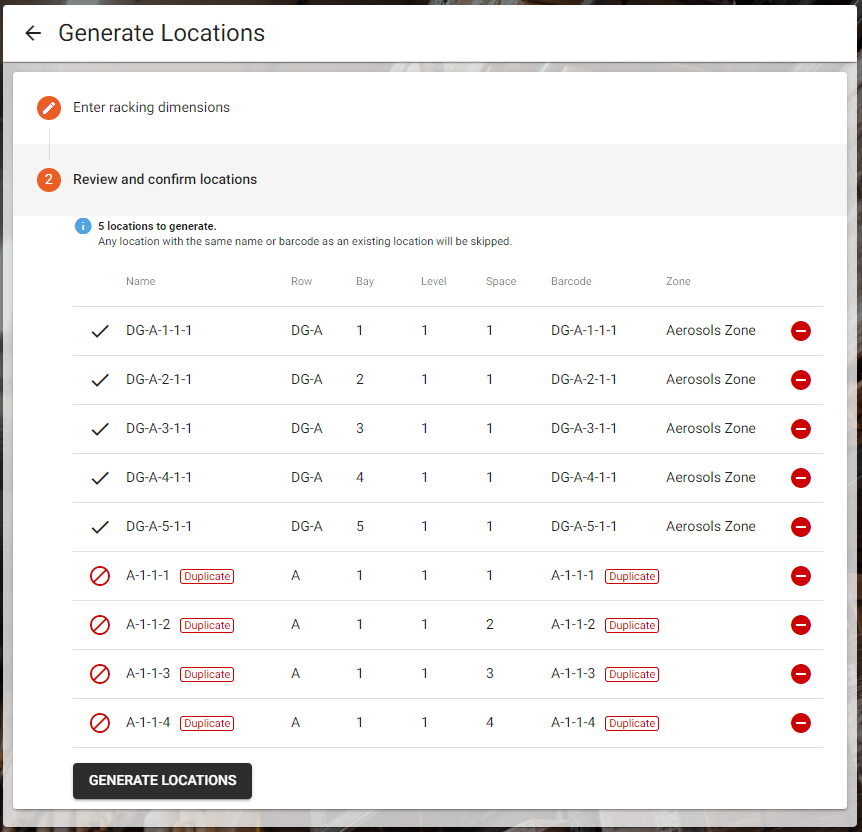Click the Name column header
The image size is (862, 832).
141,282
